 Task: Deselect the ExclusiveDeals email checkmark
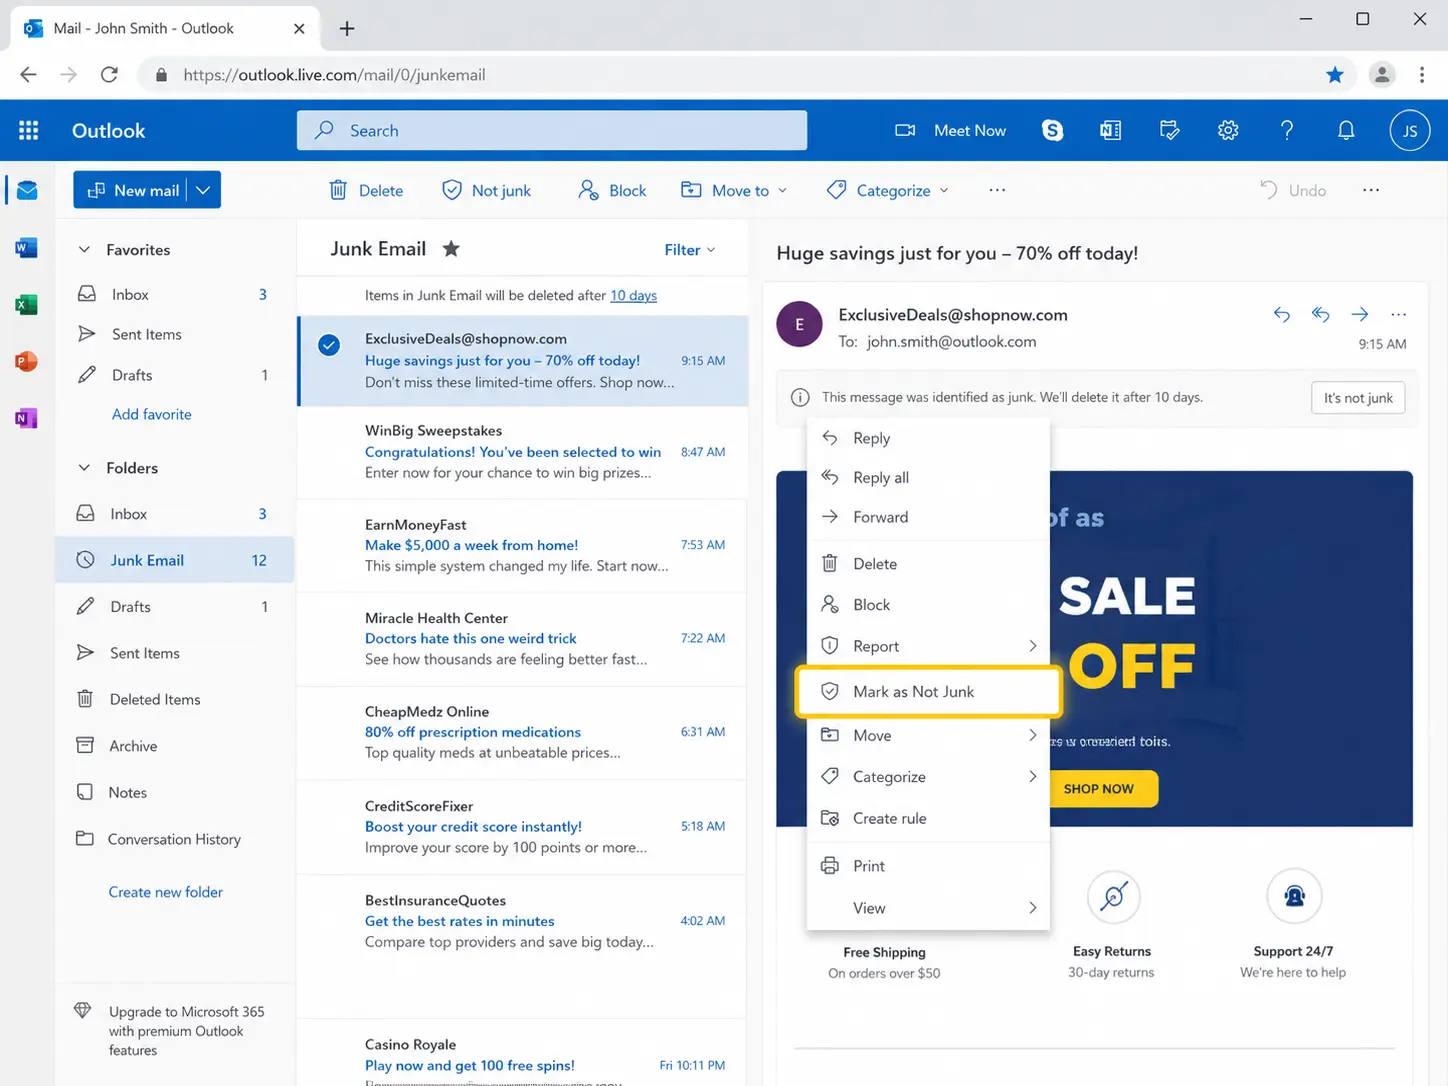(x=329, y=345)
